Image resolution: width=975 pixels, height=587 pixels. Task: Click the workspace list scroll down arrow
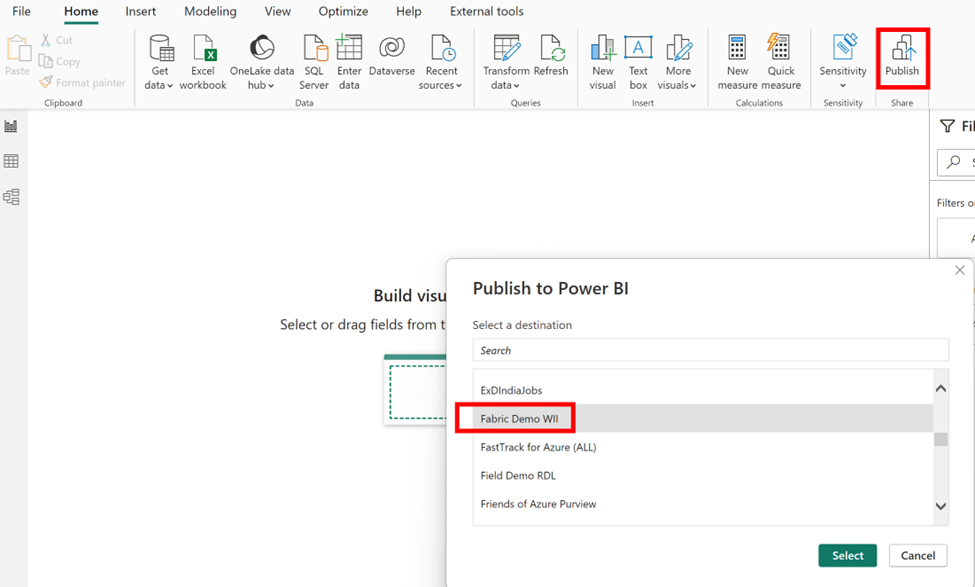point(941,506)
